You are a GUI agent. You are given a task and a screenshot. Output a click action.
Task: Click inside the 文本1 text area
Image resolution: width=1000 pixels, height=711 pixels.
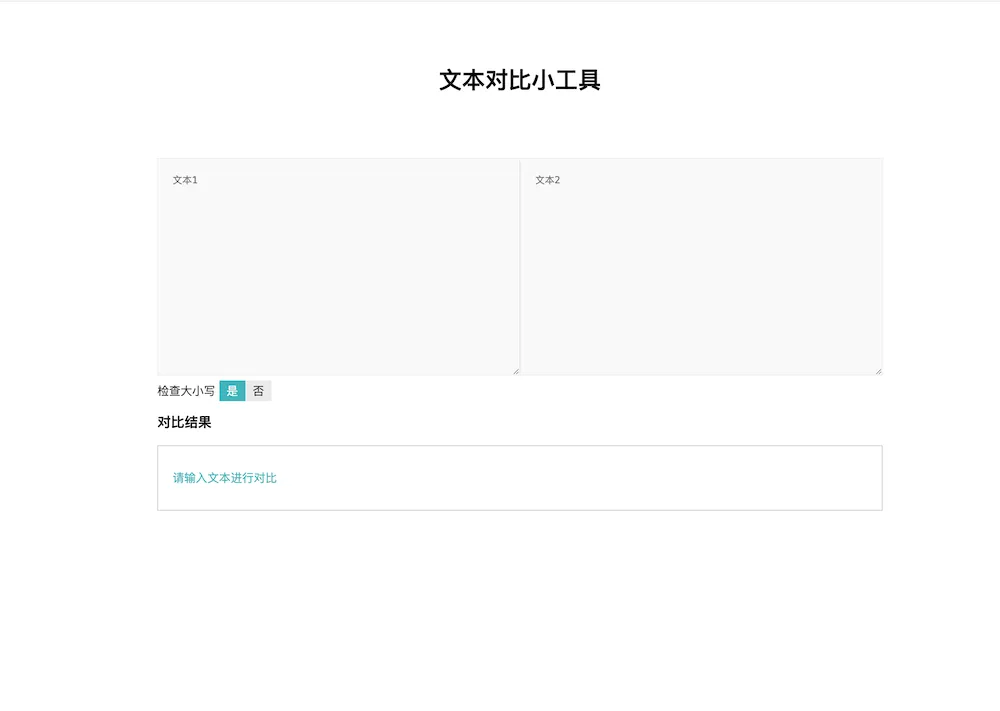[x=338, y=267]
